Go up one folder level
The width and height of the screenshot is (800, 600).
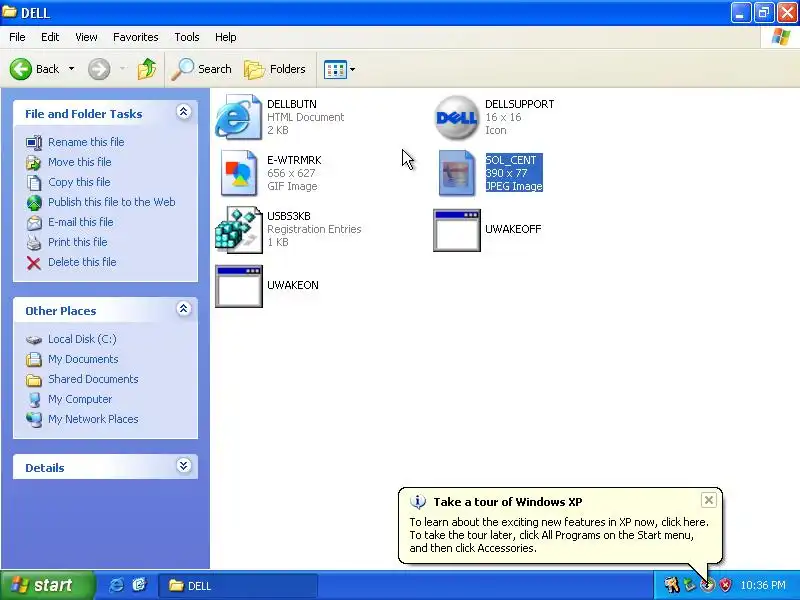147,69
